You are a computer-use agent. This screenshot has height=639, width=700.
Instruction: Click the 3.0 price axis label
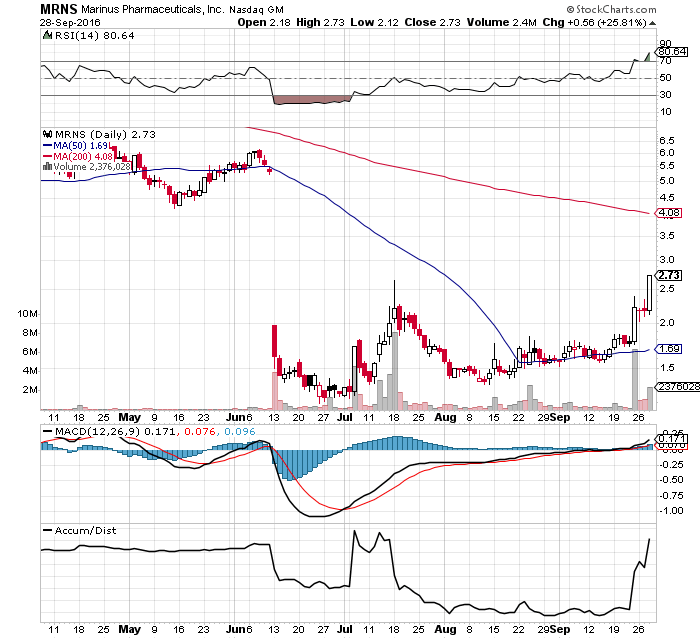[x=667, y=260]
